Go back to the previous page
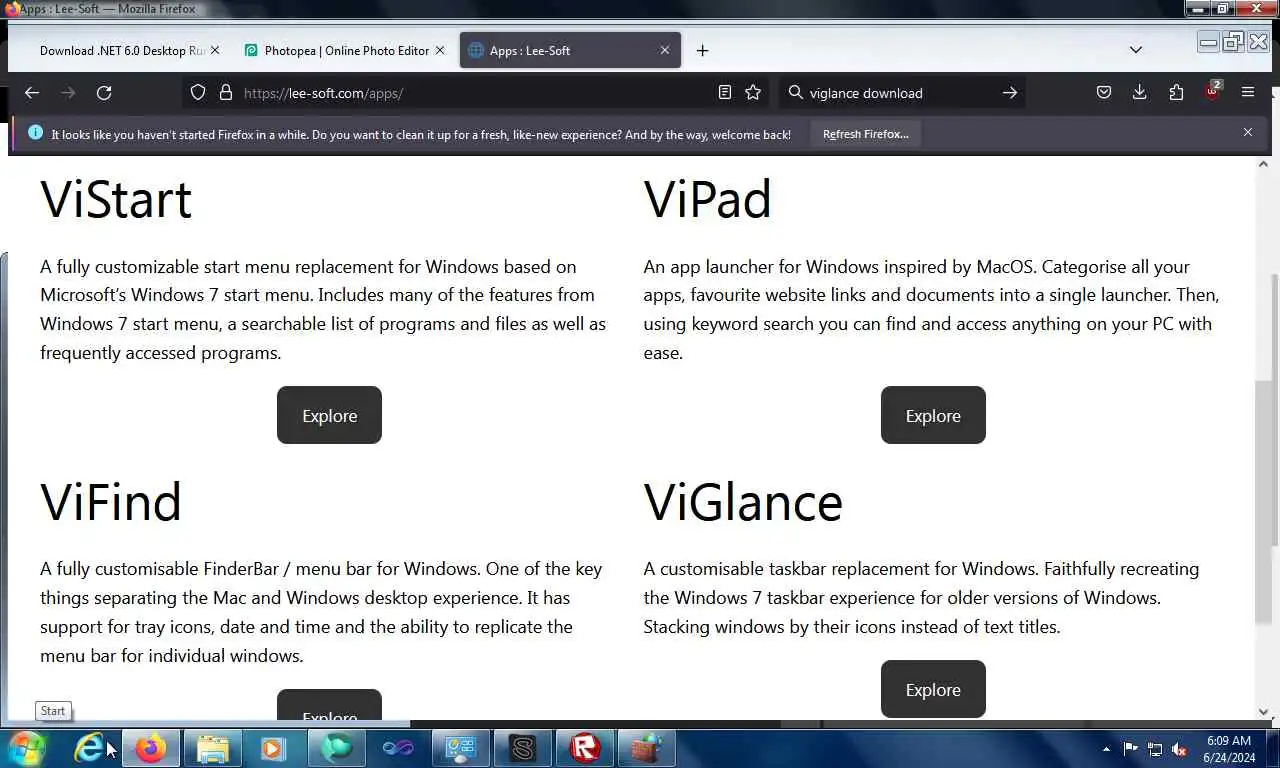The height and width of the screenshot is (768, 1280). [32, 93]
